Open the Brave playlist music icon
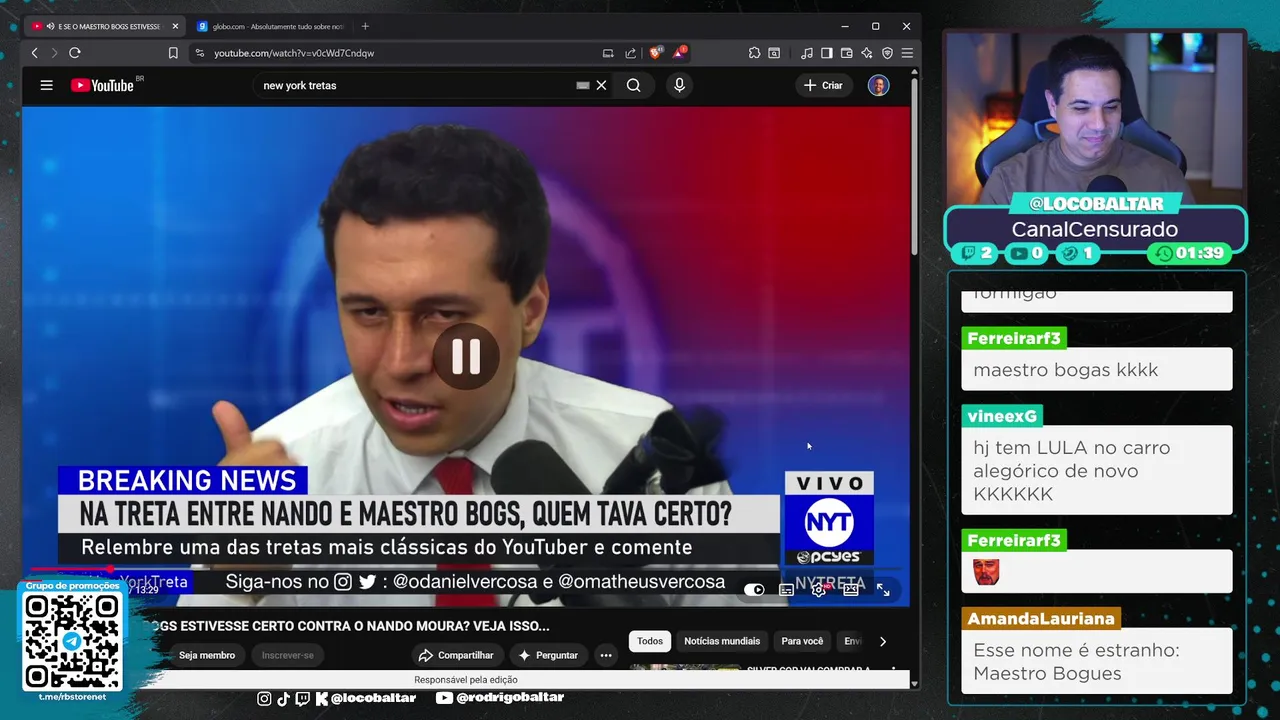 click(x=807, y=53)
